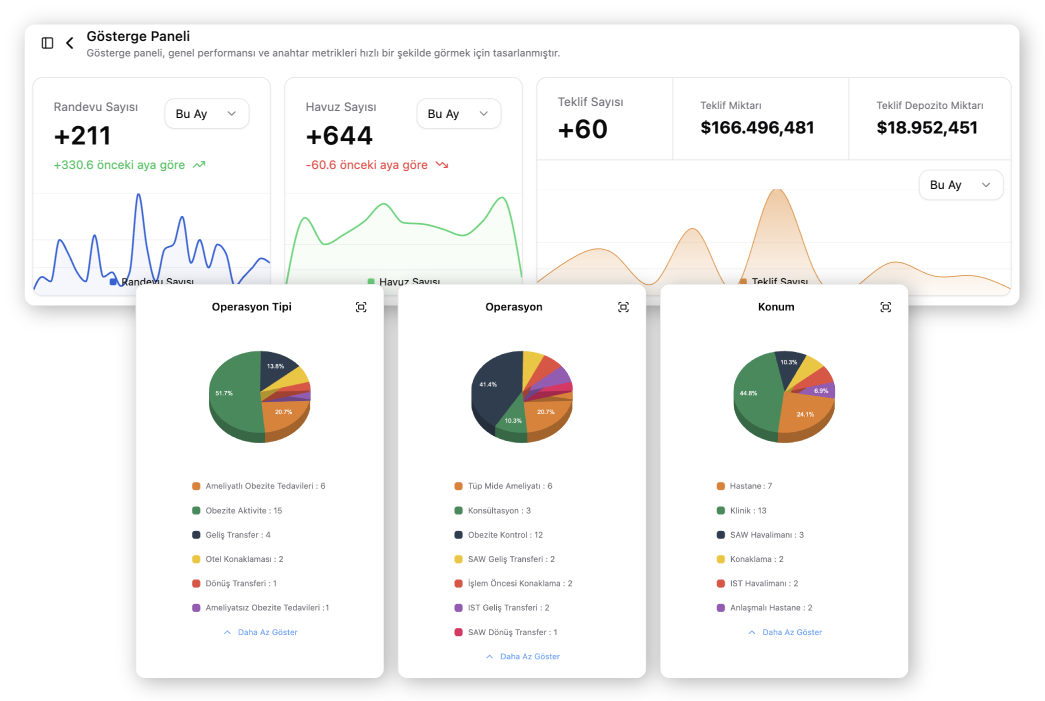The height and width of the screenshot is (701, 1045).
Task: Toggle the Obezite Kontrol legend entry
Action: (x=504, y=535)
